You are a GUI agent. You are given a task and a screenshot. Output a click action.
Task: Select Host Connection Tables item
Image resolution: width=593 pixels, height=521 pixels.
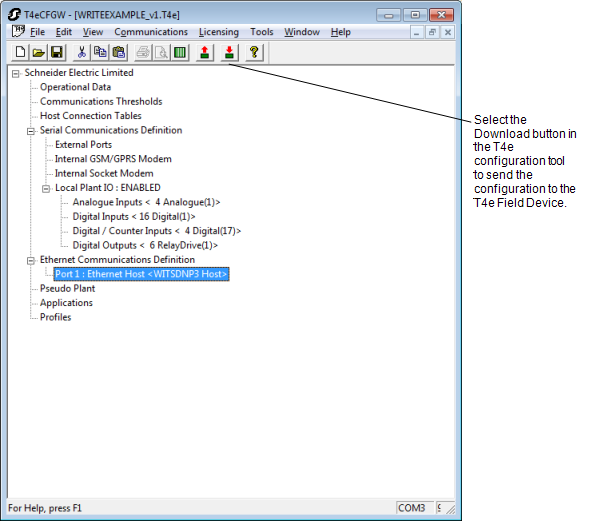pos(90,116)
